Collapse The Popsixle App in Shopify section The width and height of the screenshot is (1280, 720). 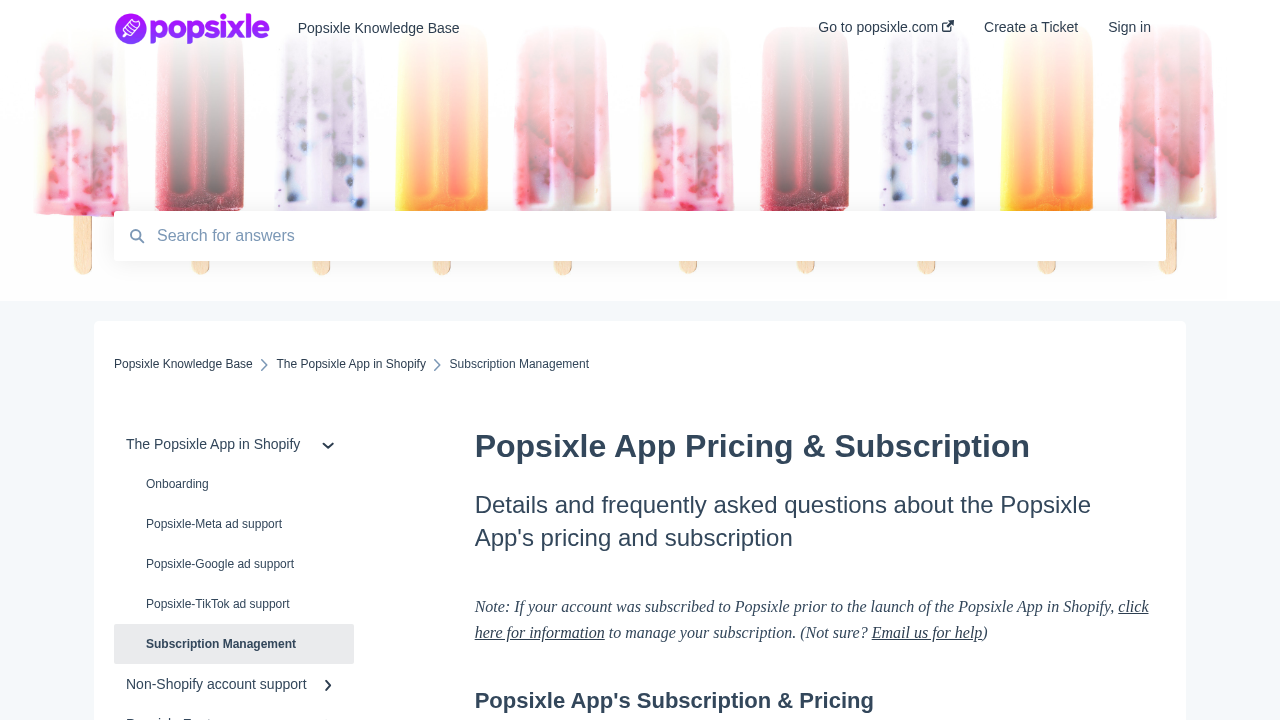click(x=328, y=446)
